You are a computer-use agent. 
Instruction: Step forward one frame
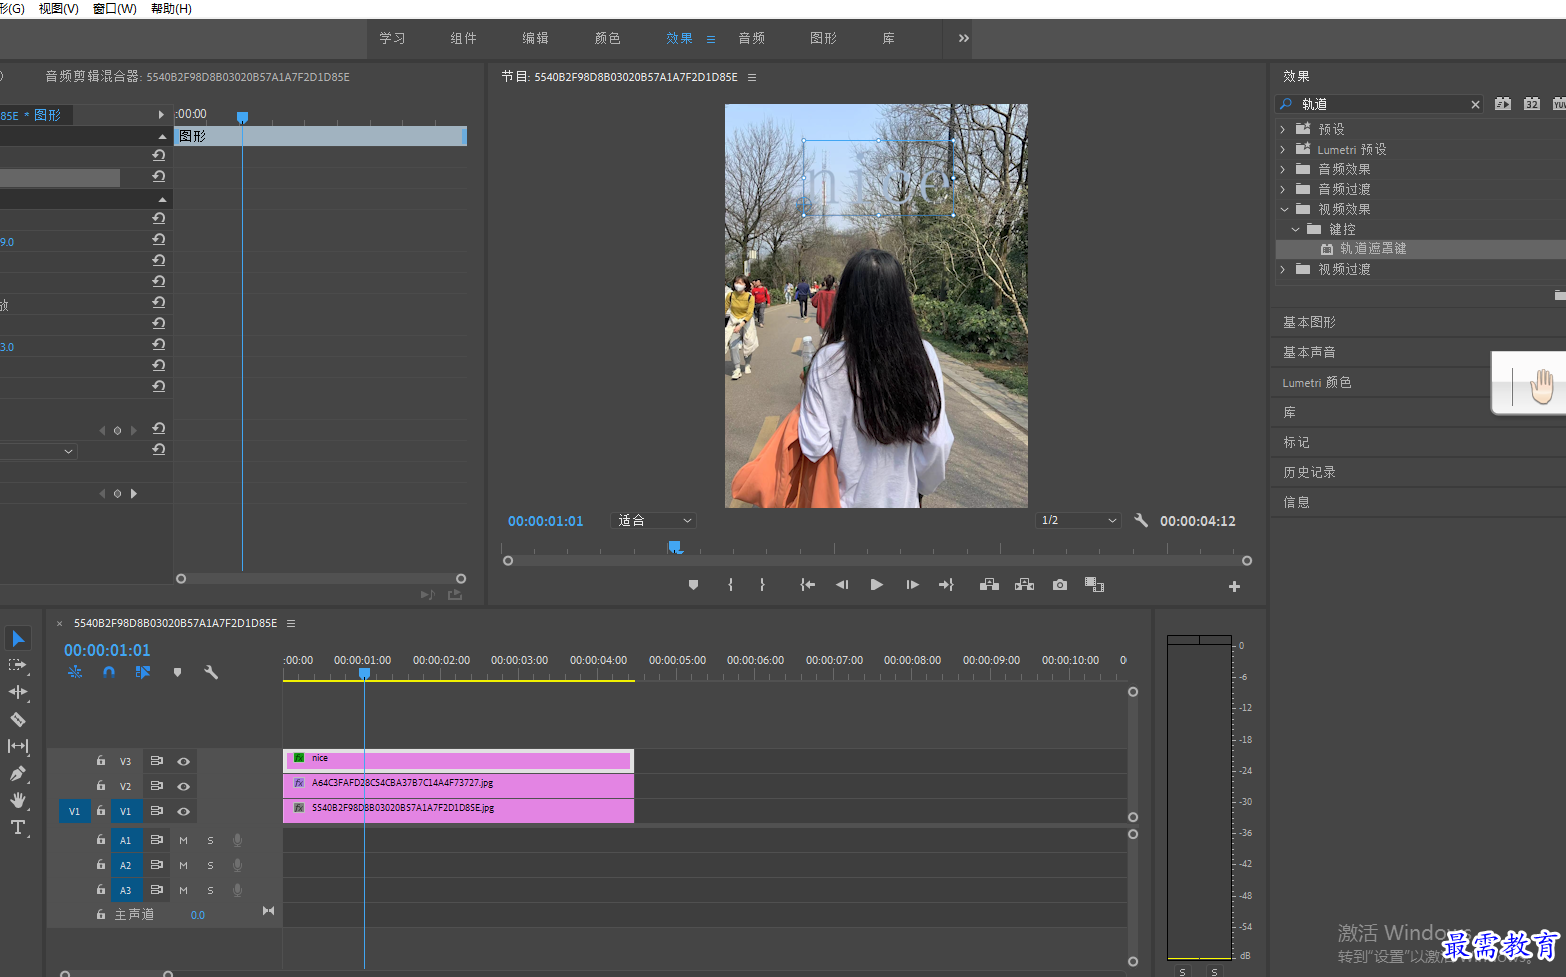[912, 585]
